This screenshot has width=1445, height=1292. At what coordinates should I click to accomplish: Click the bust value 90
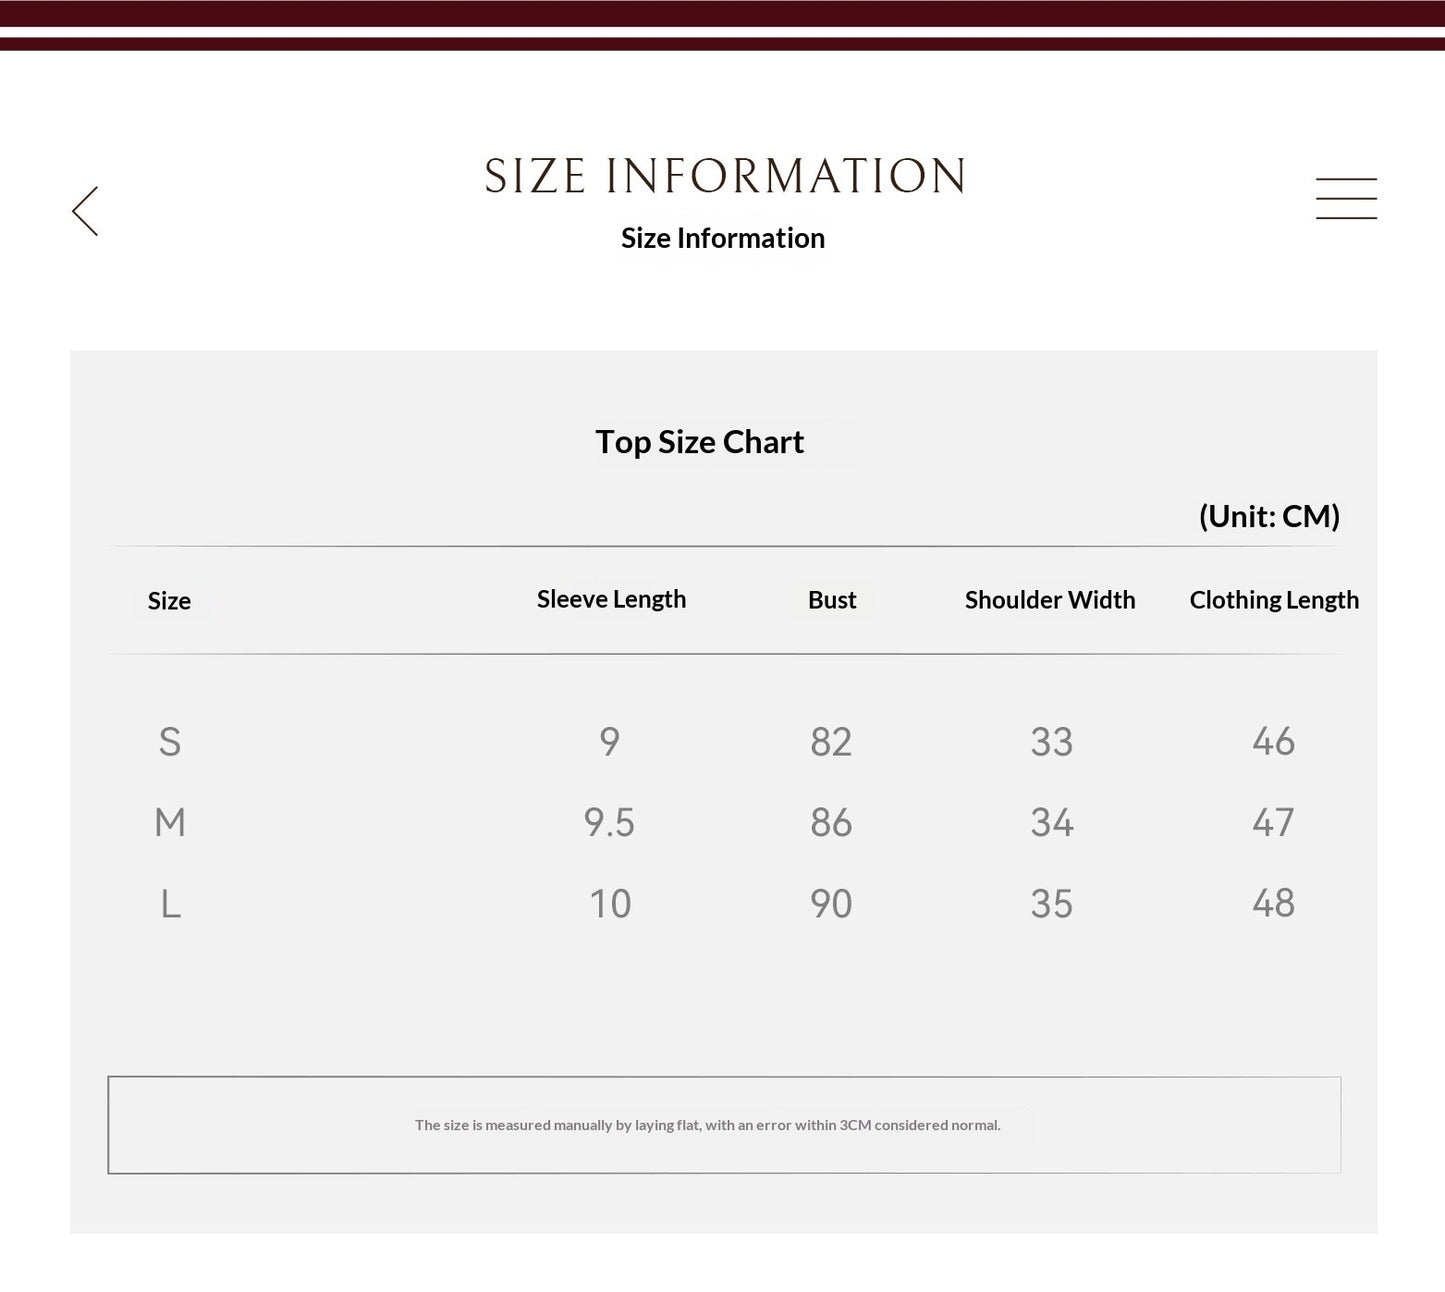831,904
